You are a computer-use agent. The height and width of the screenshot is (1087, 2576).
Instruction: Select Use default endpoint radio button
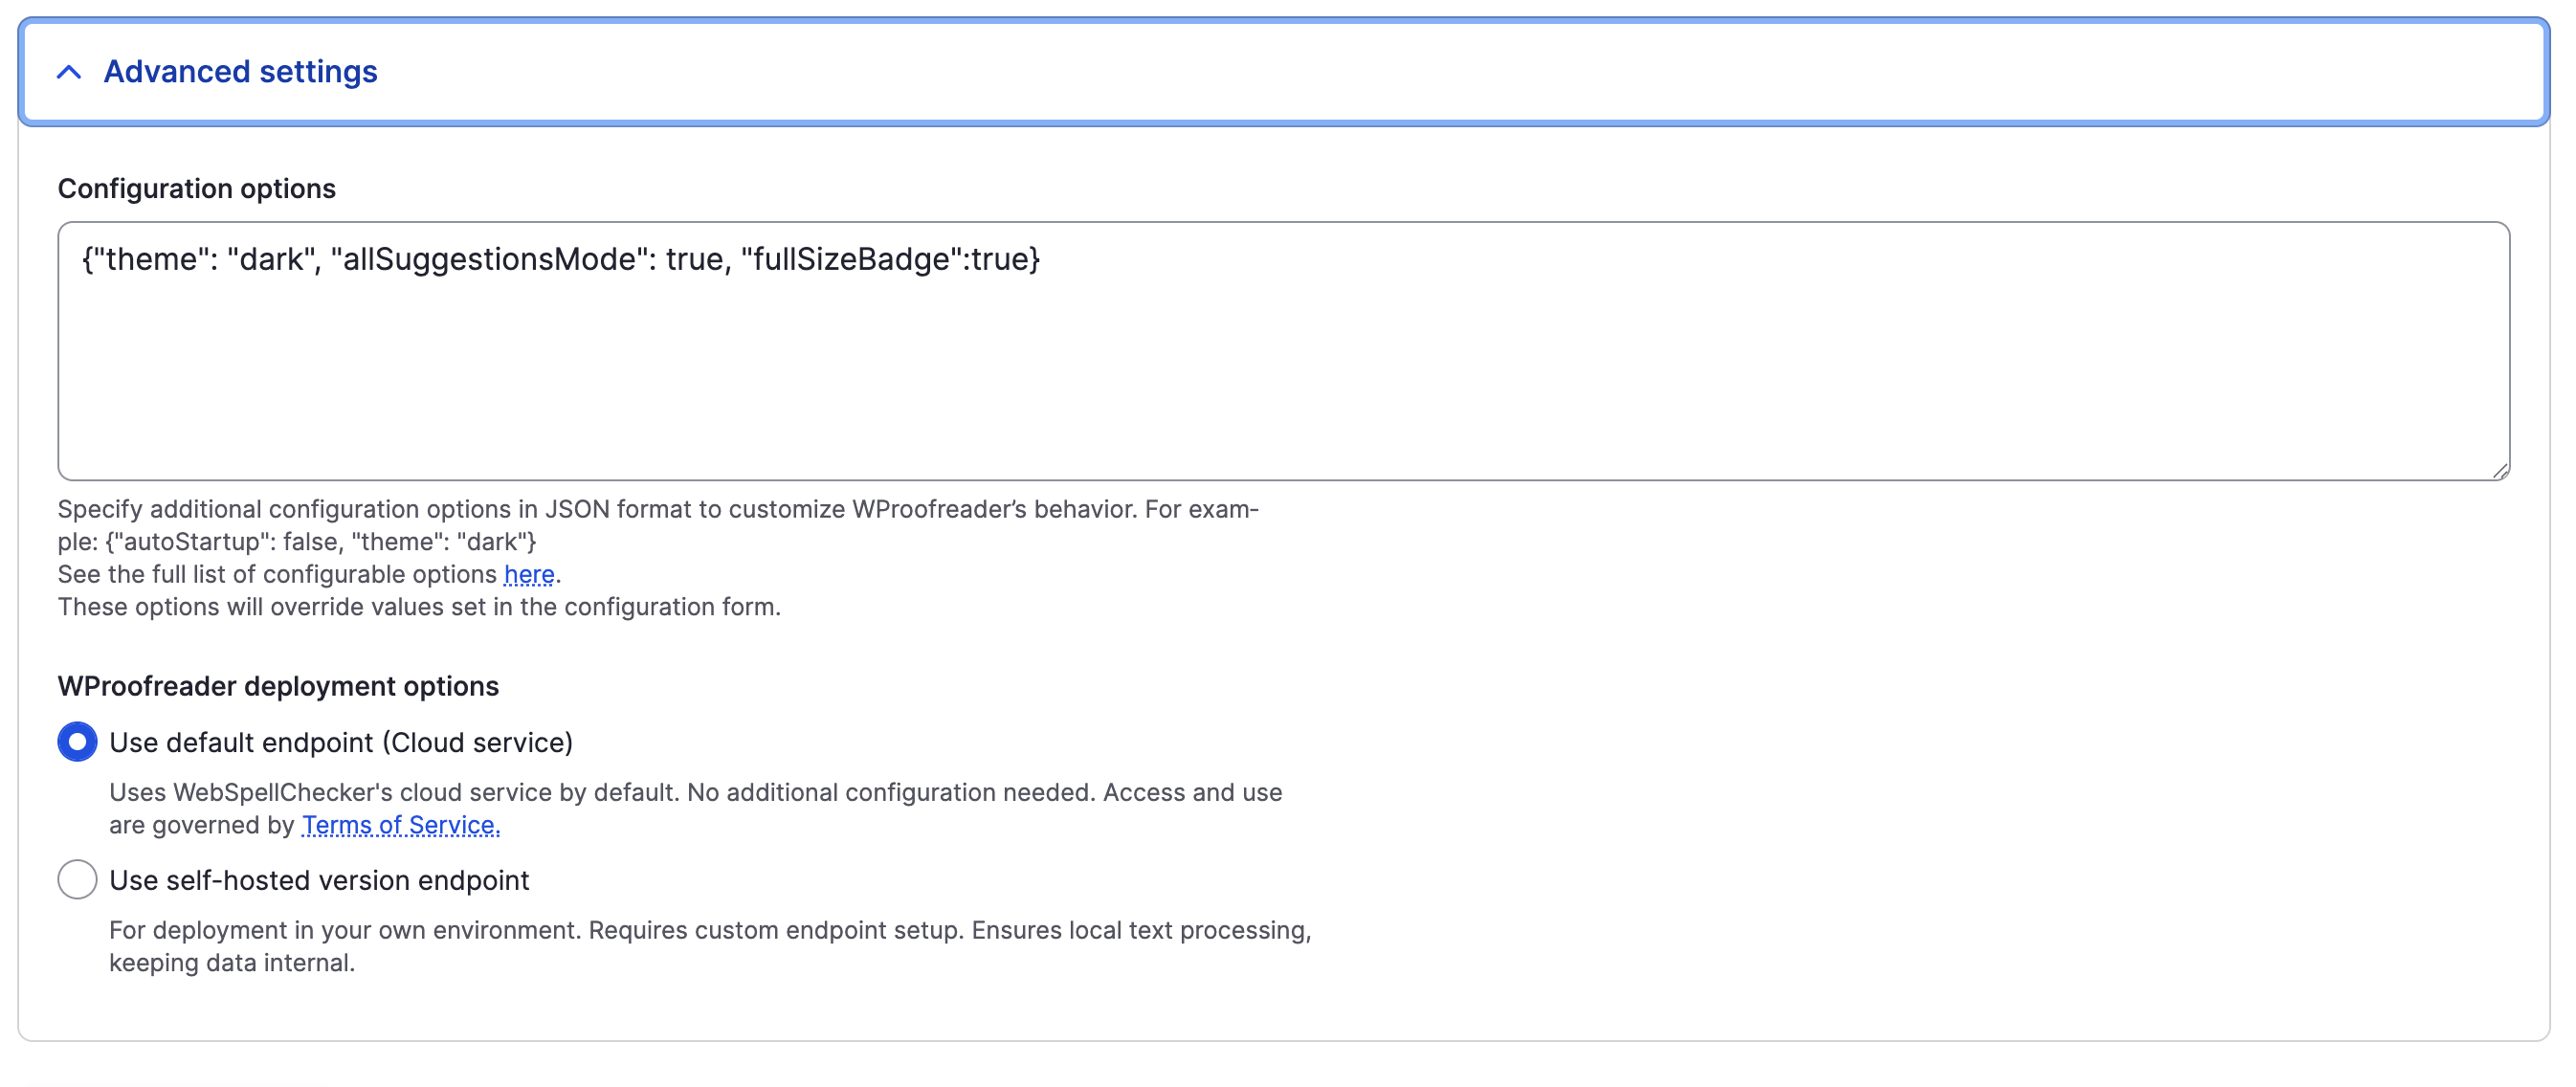point(77,742)
